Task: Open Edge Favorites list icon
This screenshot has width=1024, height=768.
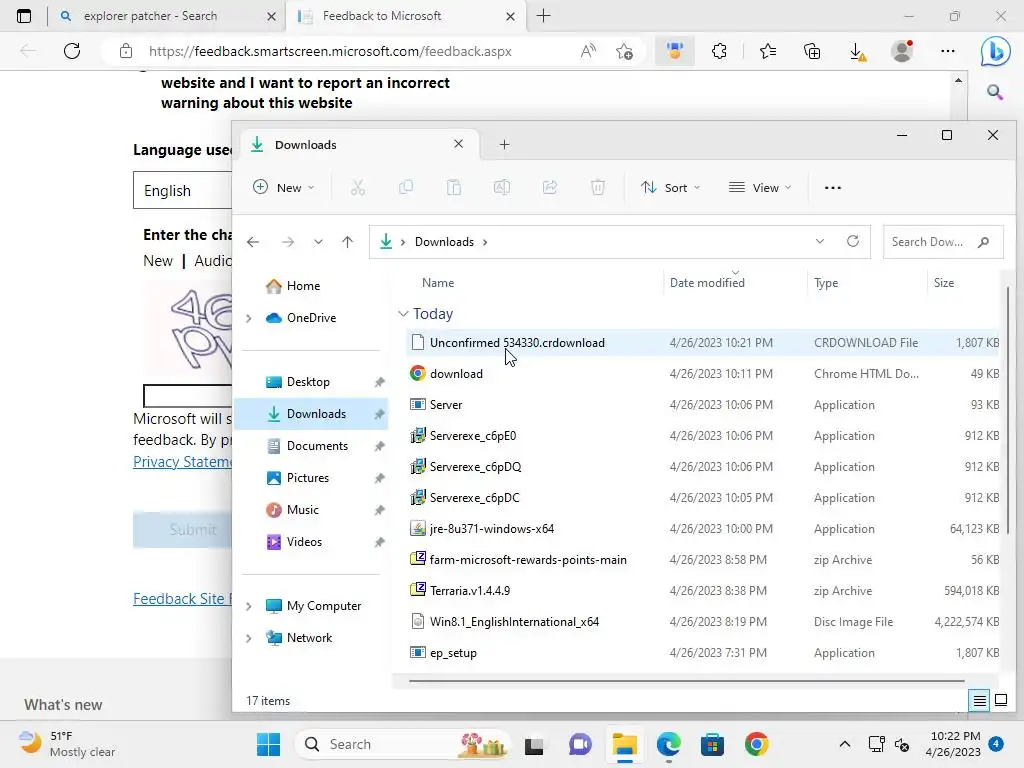Action: pyautogui.click(x=768, y=51)
